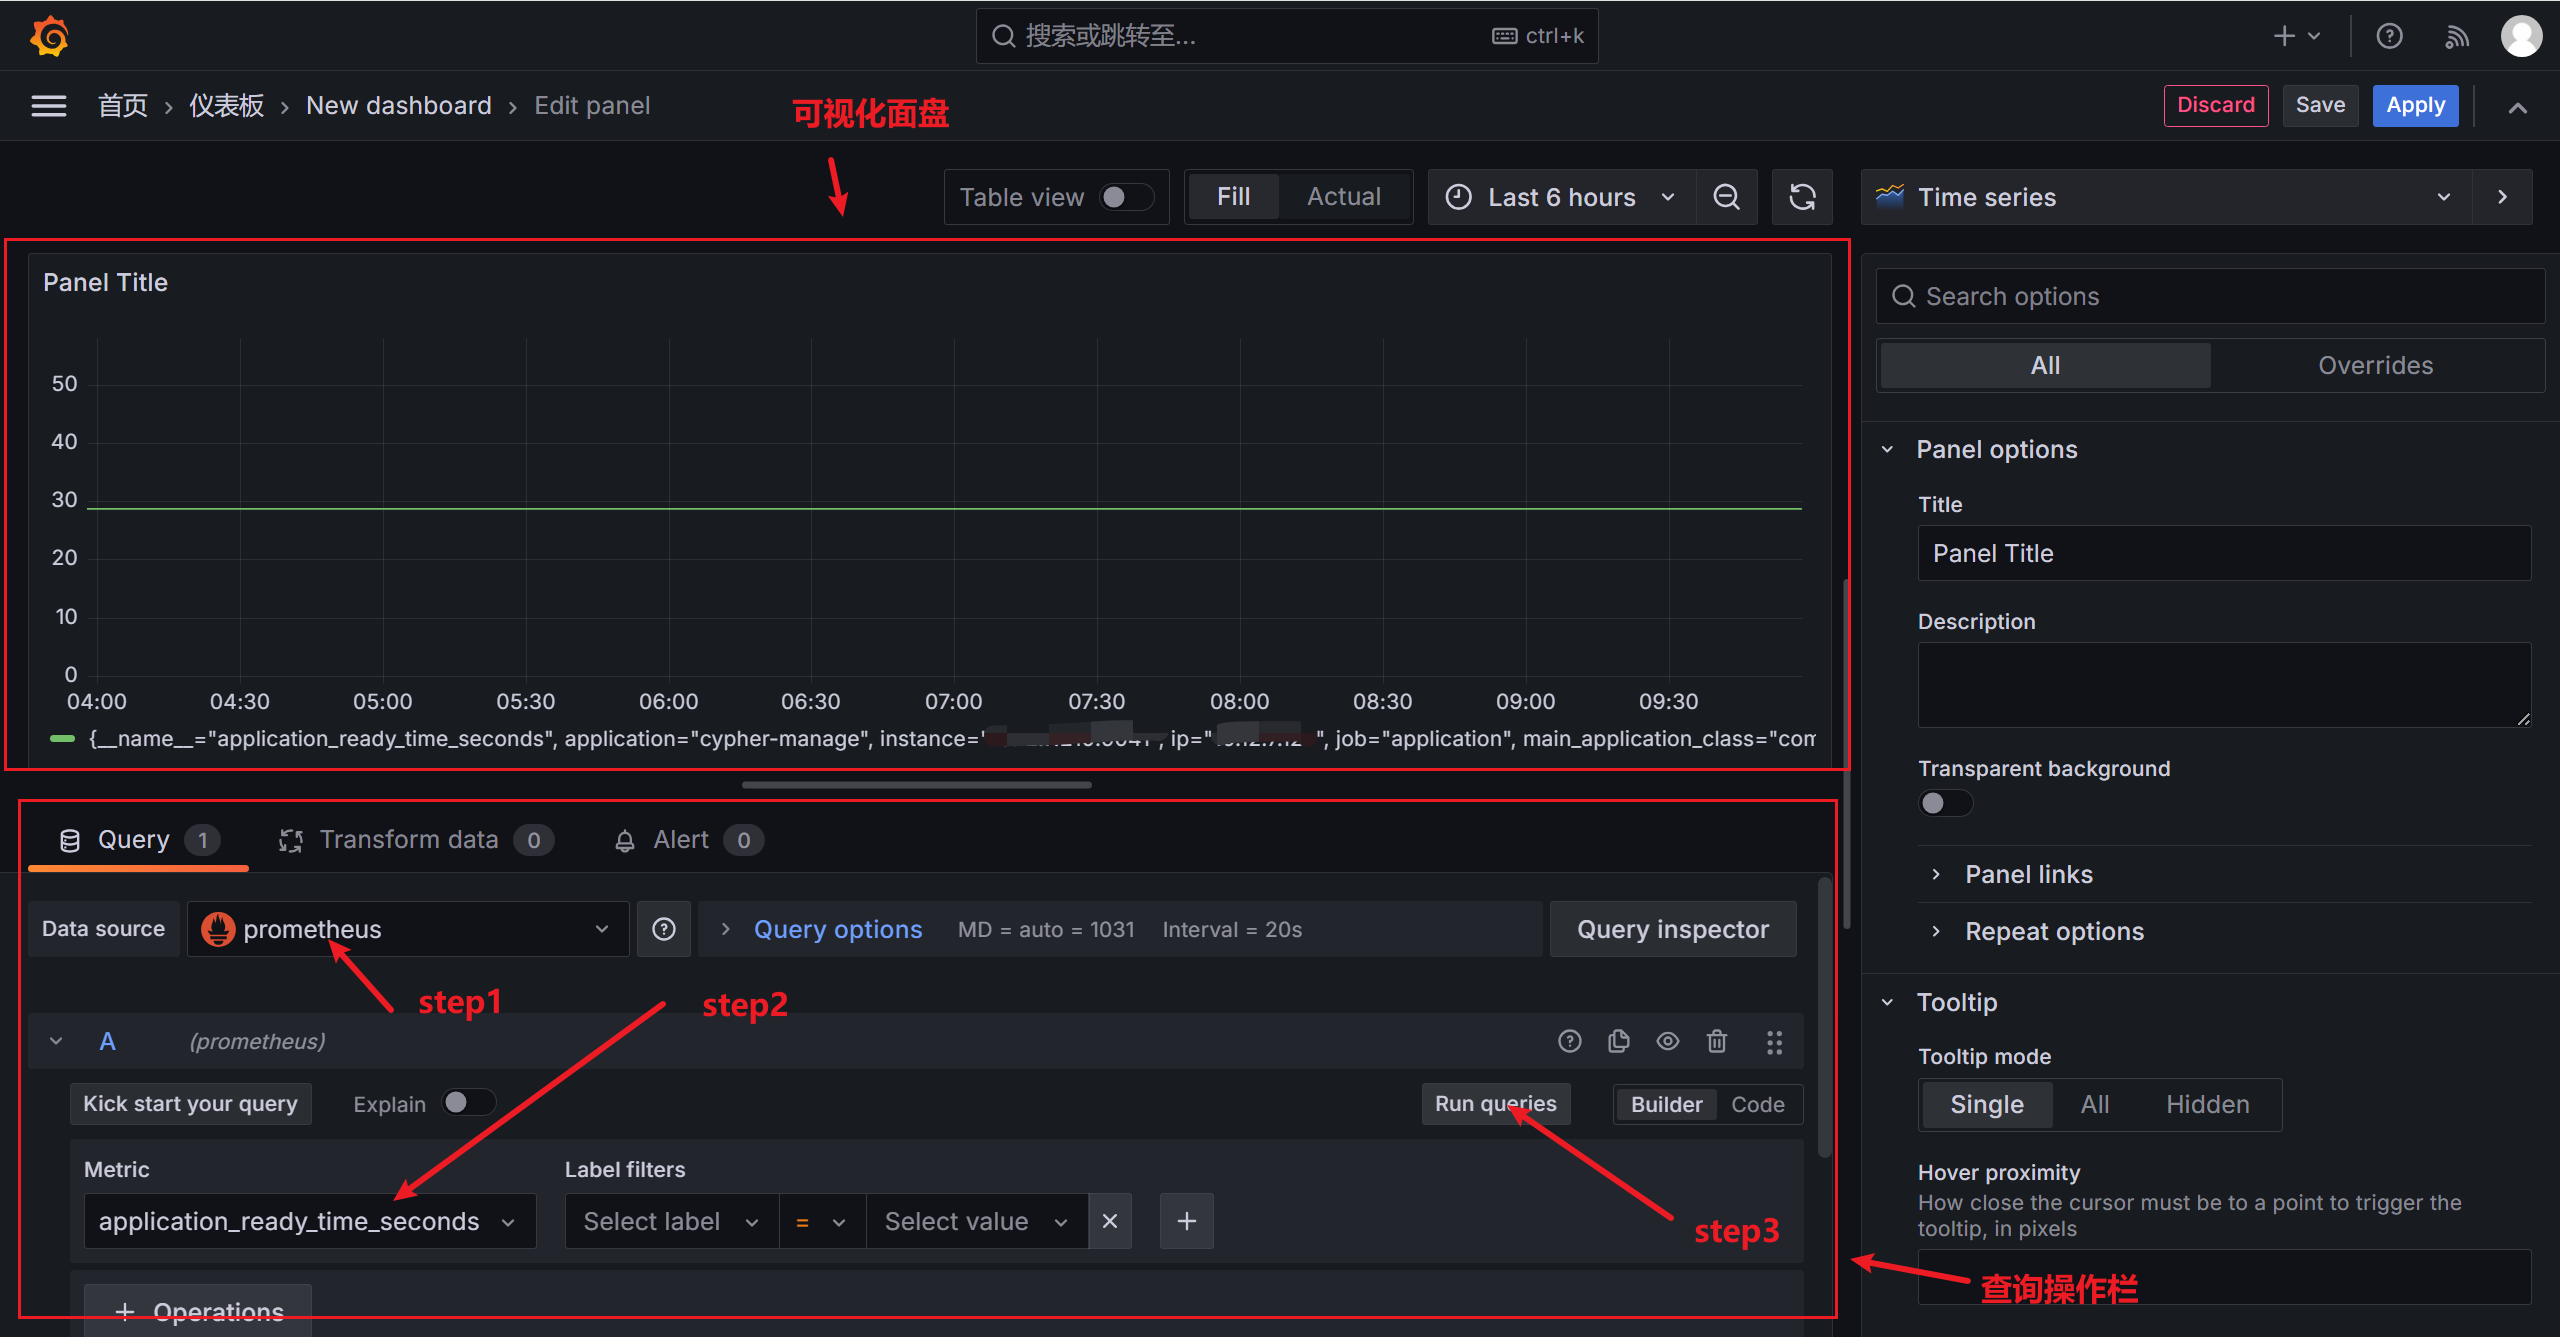Switch query editor to Builder mode
The width and height of the screenshot is (2560, 1337).
click(x=1666, y=1104)
